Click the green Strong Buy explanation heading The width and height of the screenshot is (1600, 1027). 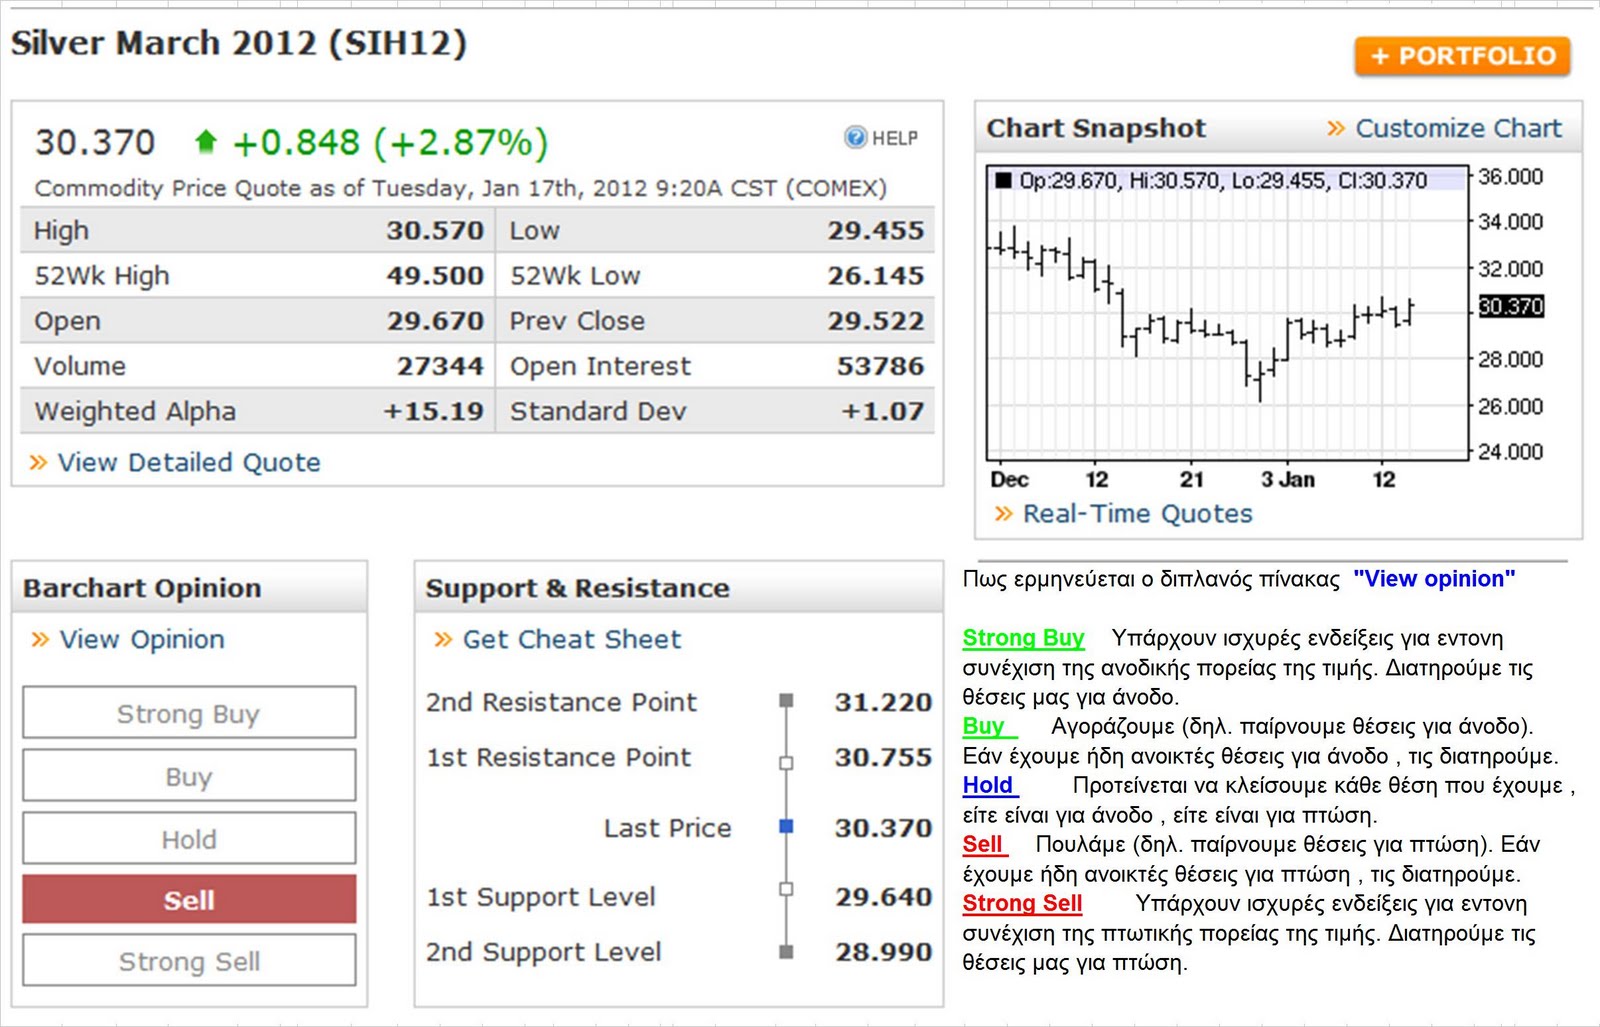tap(1023, 638)
